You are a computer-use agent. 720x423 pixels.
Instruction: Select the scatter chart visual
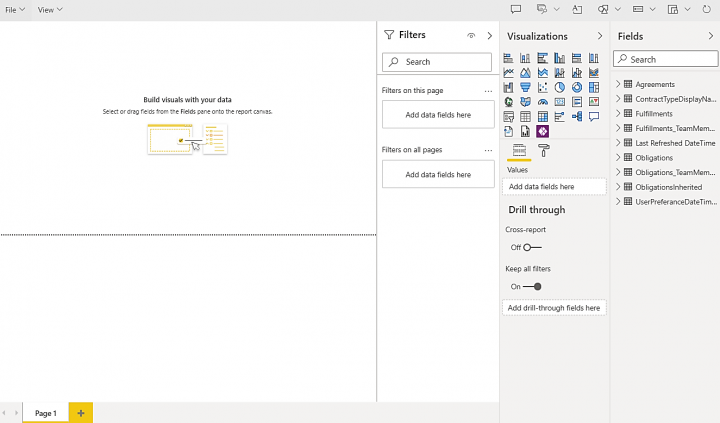542,87
